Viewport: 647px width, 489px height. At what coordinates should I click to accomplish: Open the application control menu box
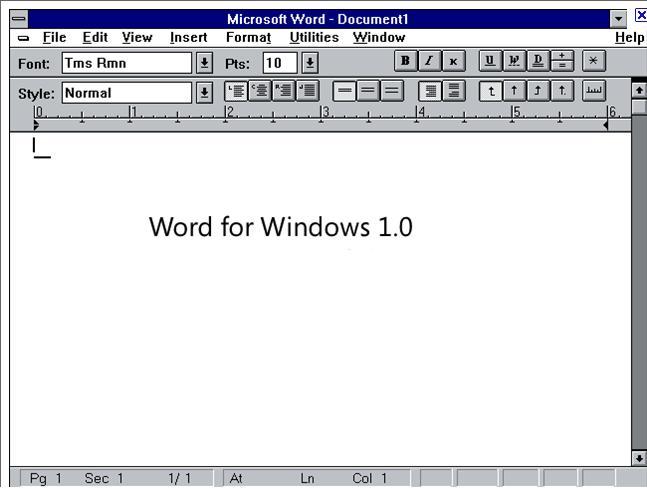tap(19, 19)
